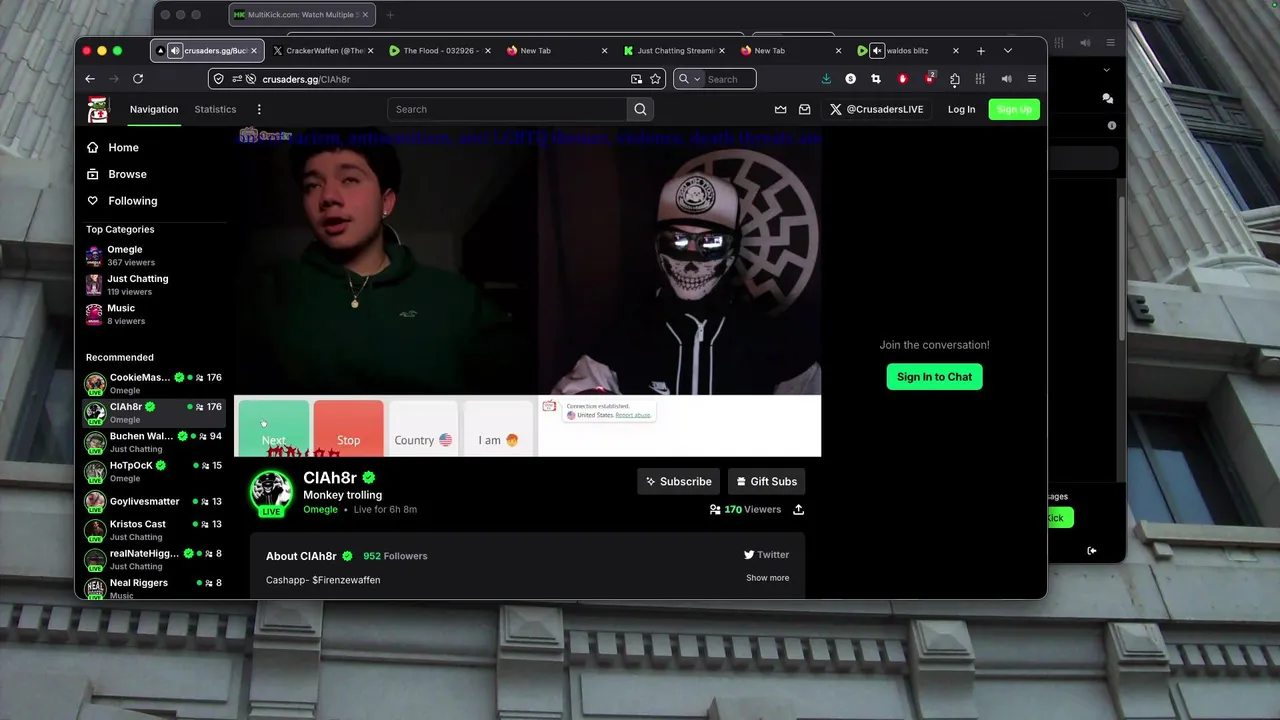This screenshot has width=1280, height=720.
Task: Click the speaker extension icon in the toolbar
Action: 1006,79
